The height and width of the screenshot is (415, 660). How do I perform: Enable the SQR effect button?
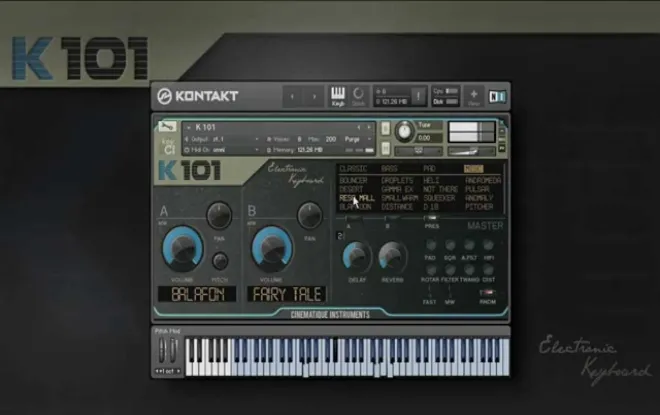click(x=450, y=245)
